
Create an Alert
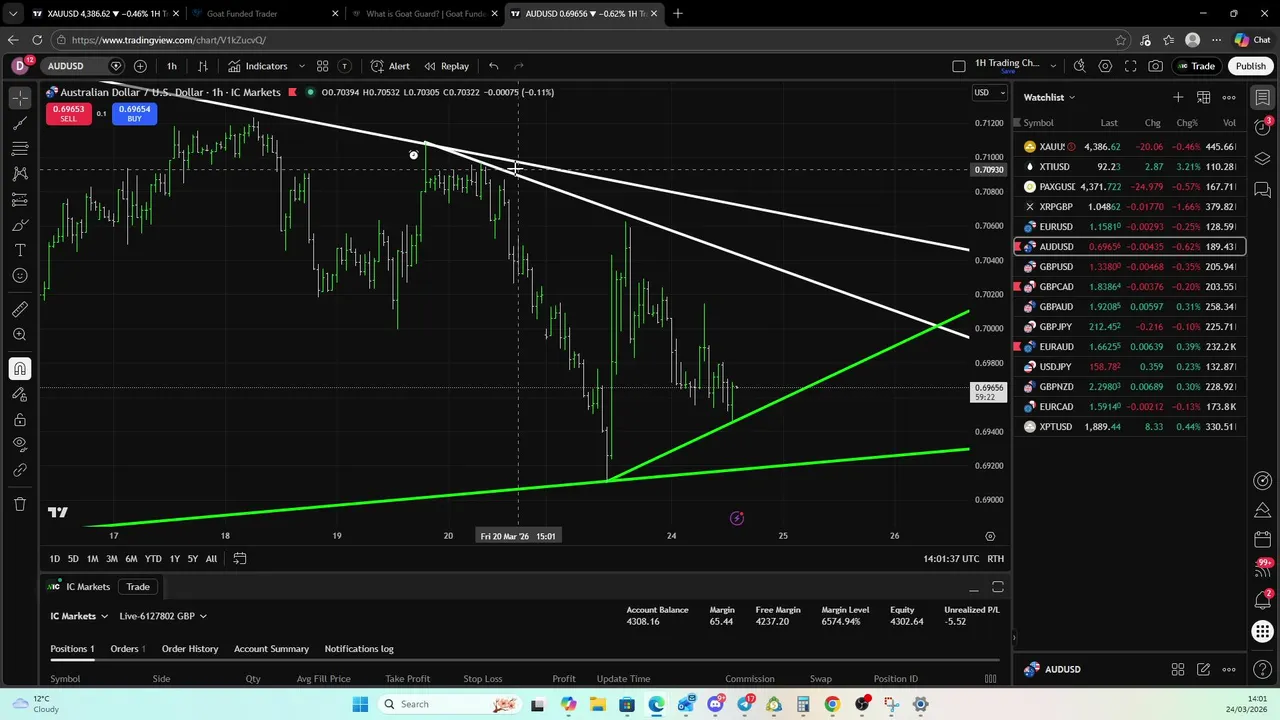click(390, 66)
